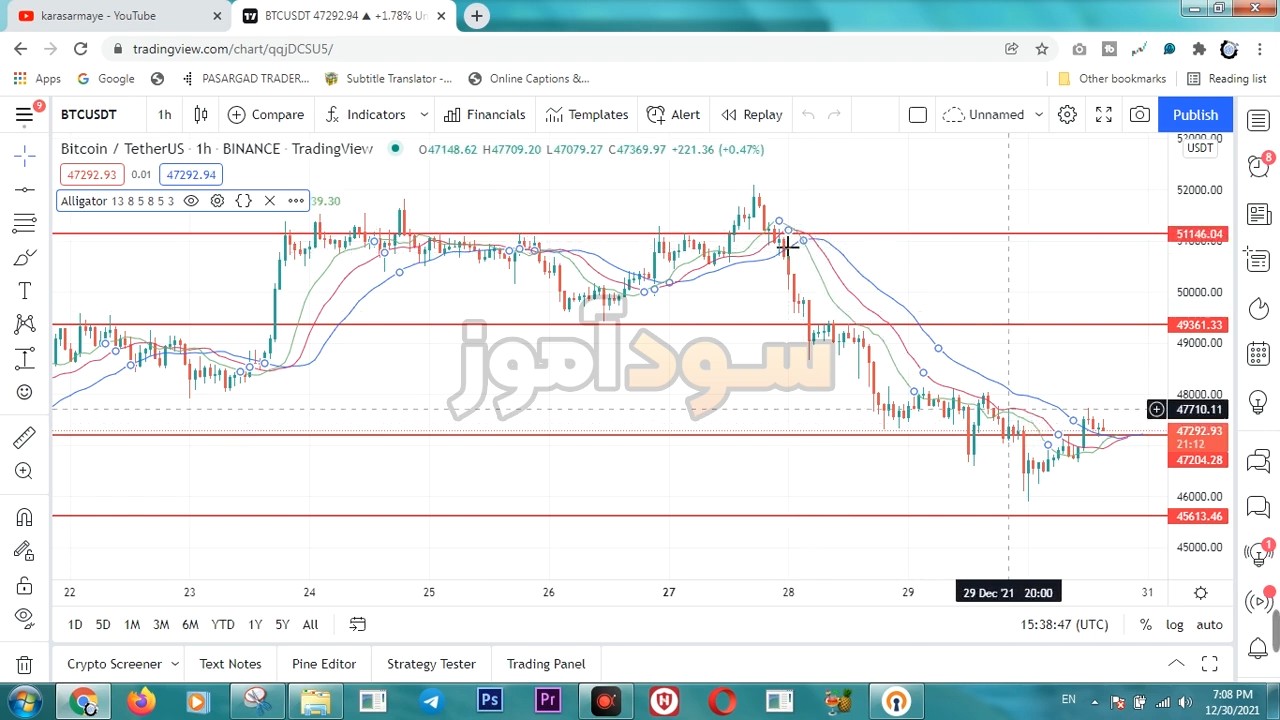Select the text annotation tool
The image size is (1280, 720).
coord(25,291)
